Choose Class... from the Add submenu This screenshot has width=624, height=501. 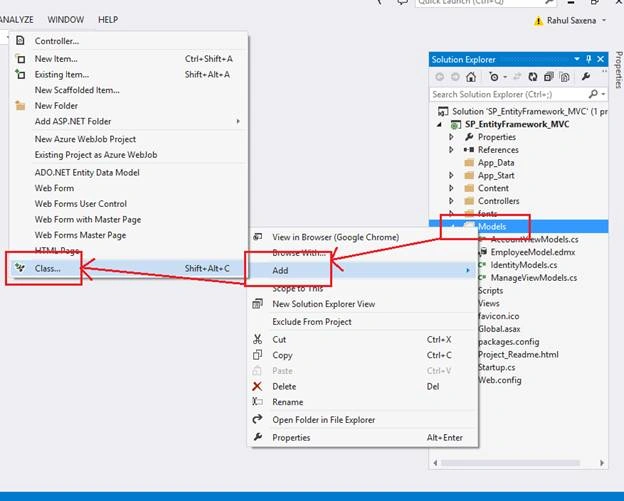point(129,268)
